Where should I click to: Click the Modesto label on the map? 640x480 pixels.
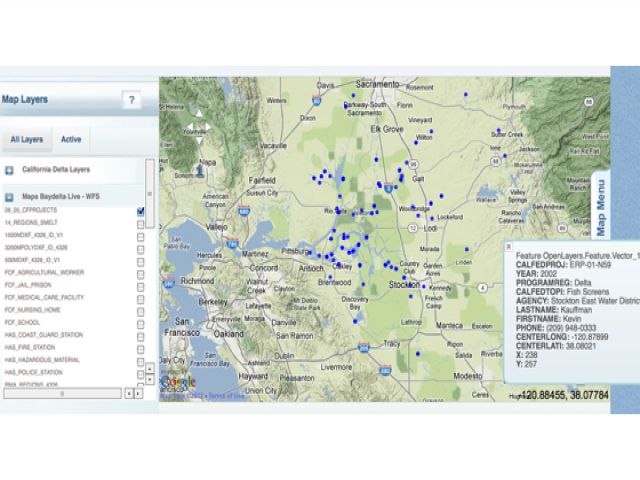(x=468, y=376)
